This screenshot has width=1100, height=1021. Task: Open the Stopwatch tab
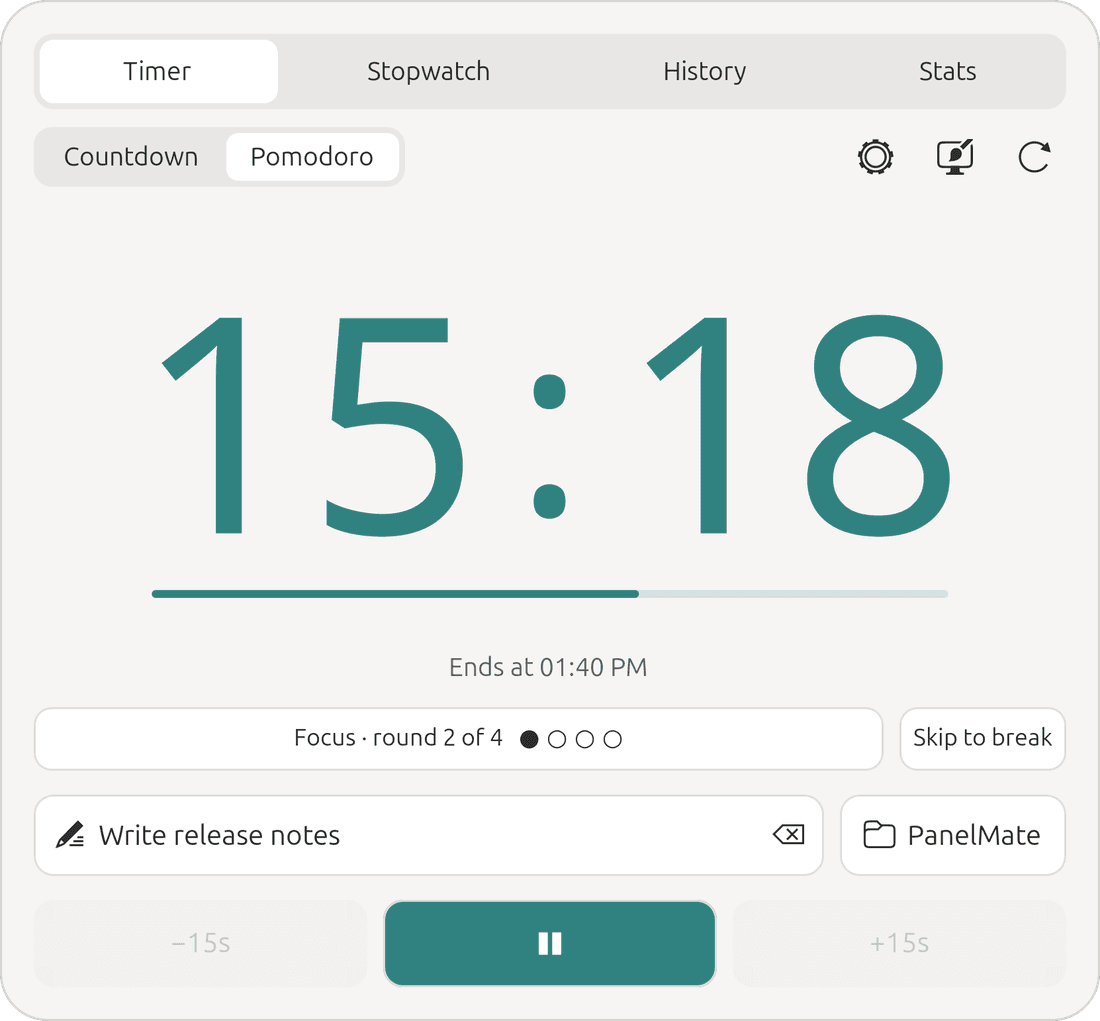point(429,72)
